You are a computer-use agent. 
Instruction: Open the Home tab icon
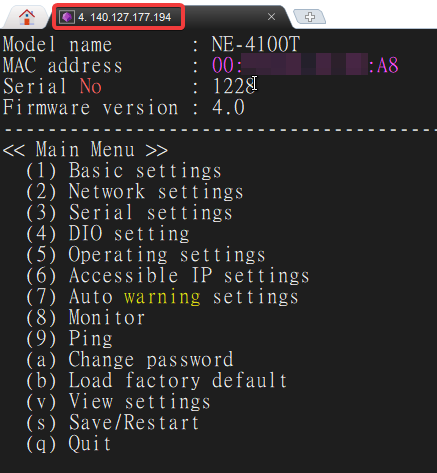point(27,17)
